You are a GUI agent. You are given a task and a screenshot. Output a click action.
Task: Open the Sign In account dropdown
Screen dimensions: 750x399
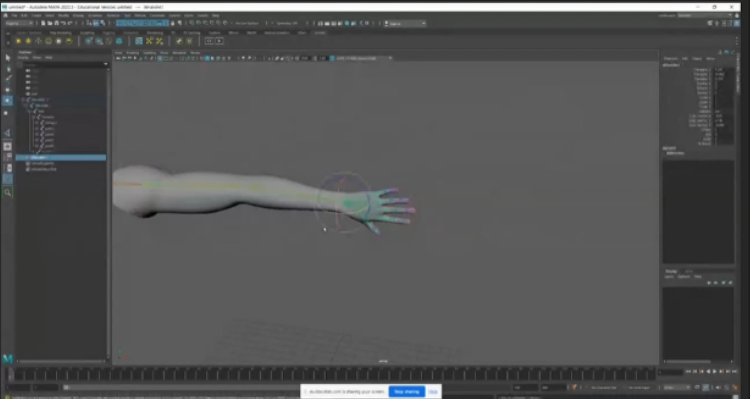point(405,23)
